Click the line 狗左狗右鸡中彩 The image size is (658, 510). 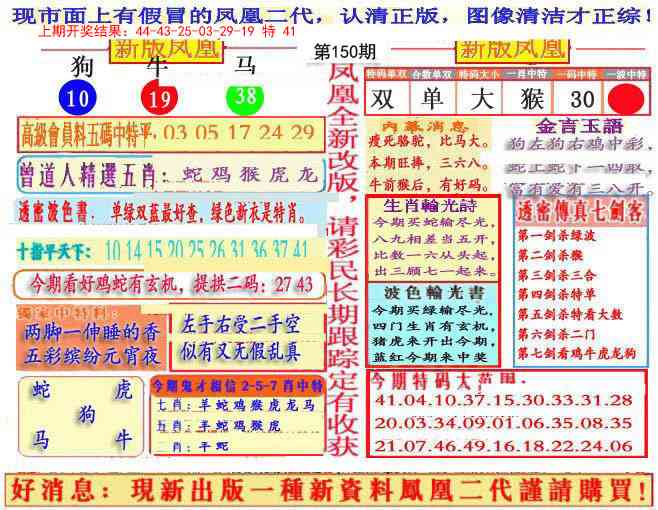tap(580, 144)
